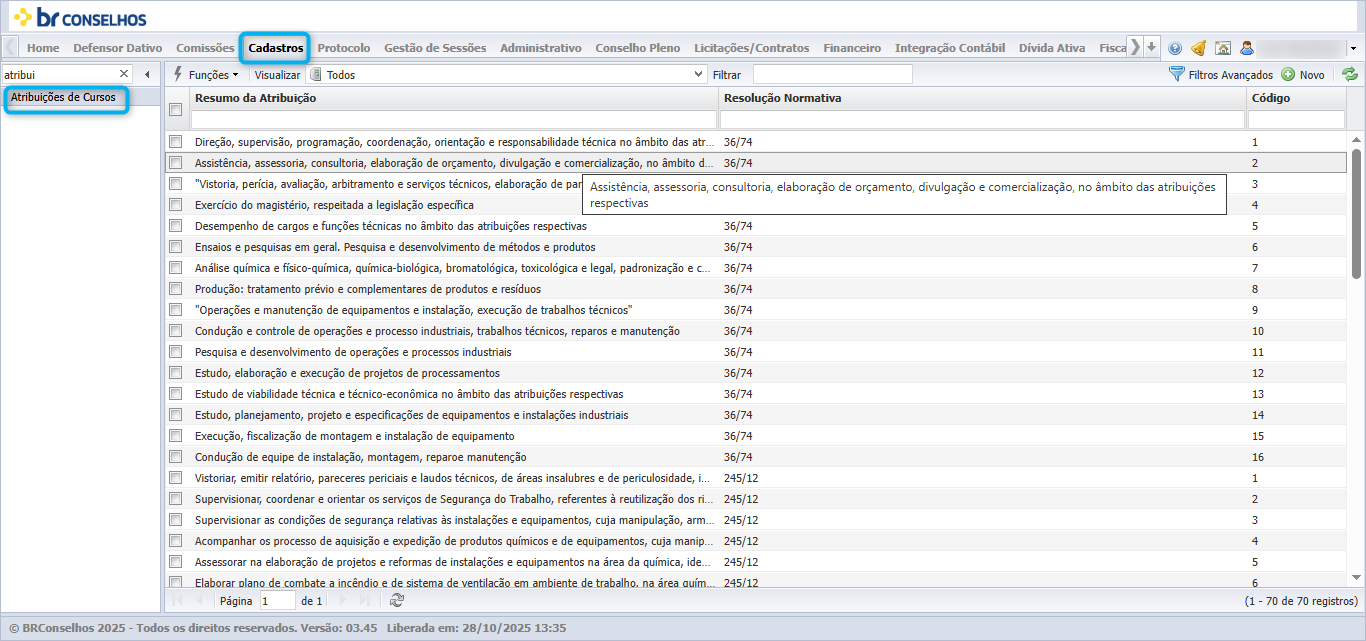The height and width of the screenshot is (641, 1366).
Task: Open the Funções dropdown menu
Action: click(206, 74)
